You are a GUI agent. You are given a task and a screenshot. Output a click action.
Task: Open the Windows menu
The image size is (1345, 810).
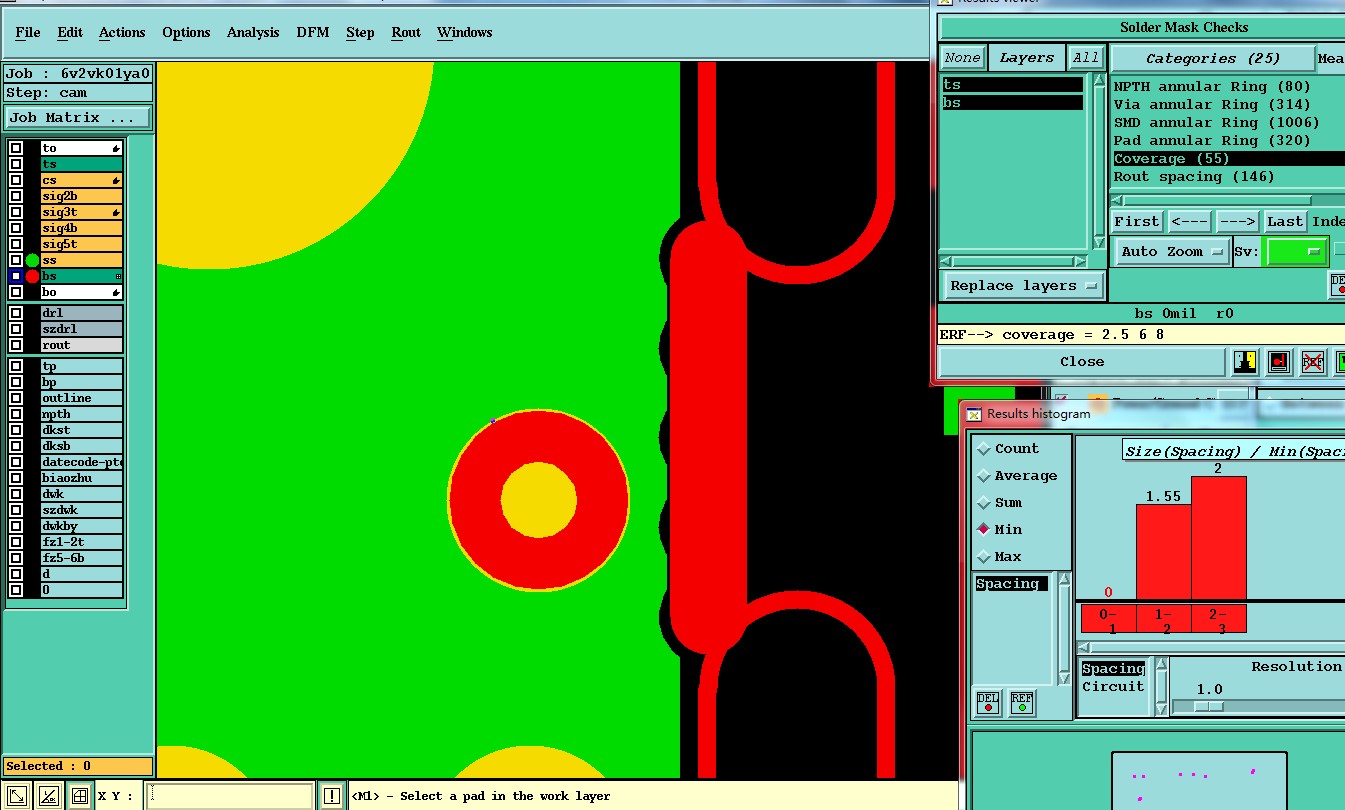[x=465, y=33]
